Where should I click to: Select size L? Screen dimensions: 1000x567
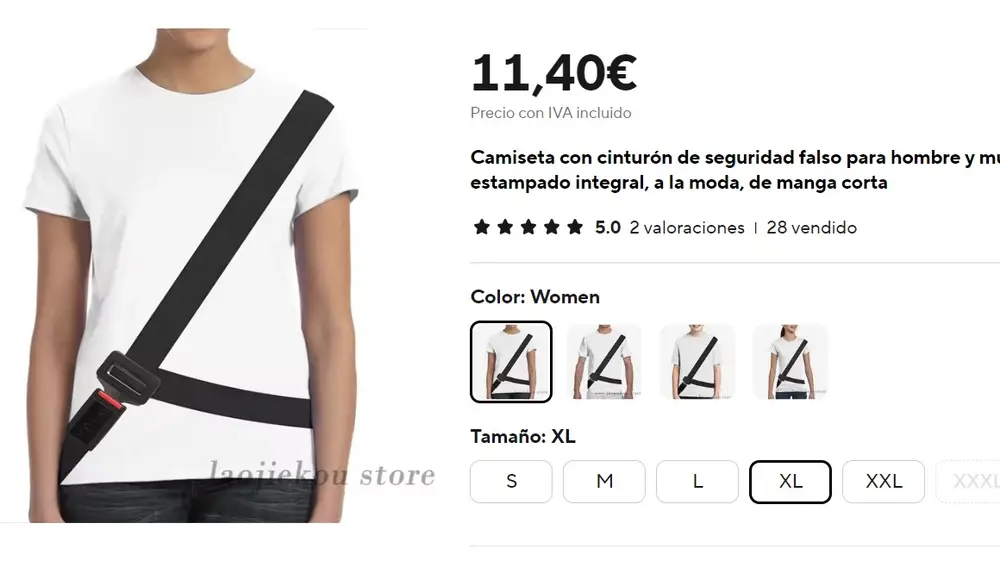697,482
